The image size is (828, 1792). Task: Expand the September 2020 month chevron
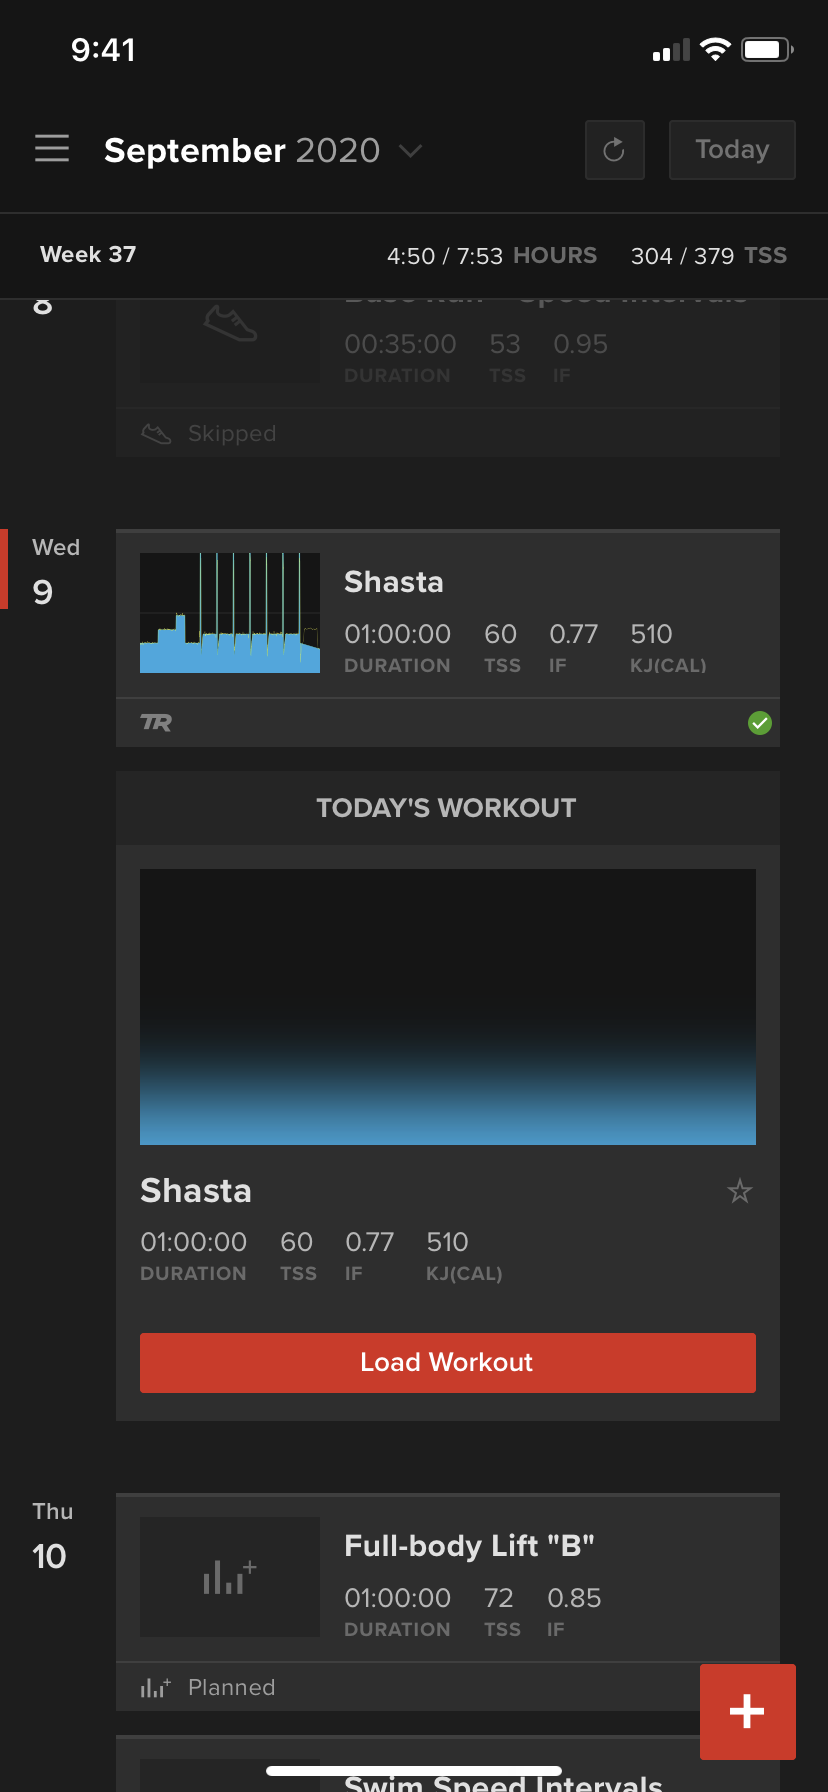tap(410, 151)
